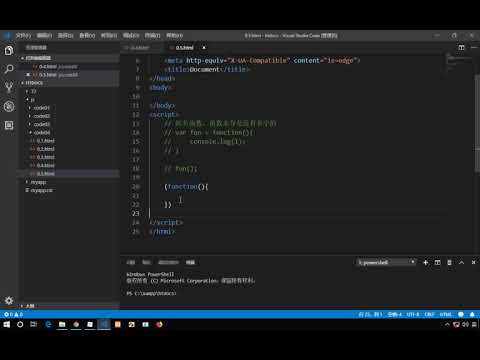Image resolution: width=480 pixels, height=360 pixels.
Task: Click CRLF line ending in status bar
Action: (430, 314)
